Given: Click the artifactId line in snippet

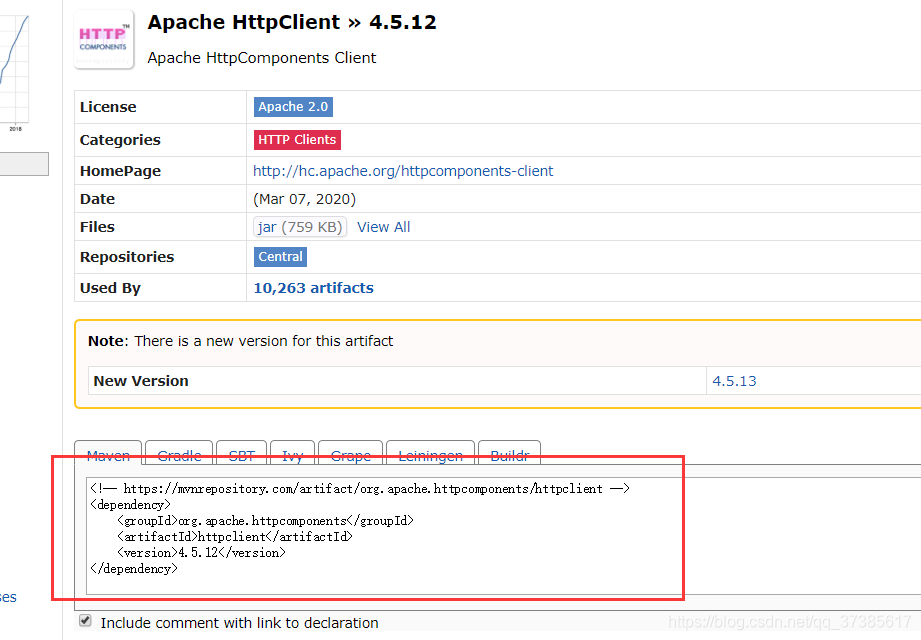Looking at the screenshot, I should [235, 537].
